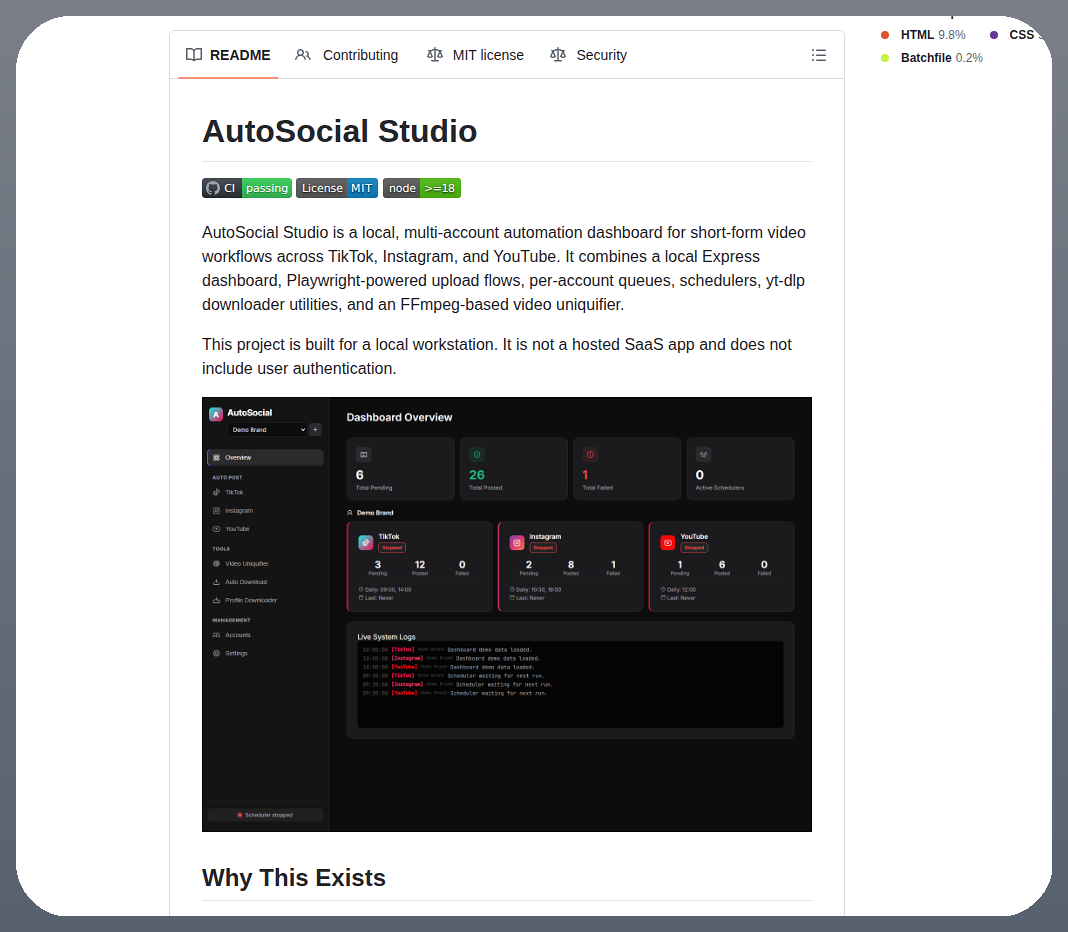The width and height of the screenshot is (1068, 932).
Task: Click the people icon beside Contributing
Action: (303, 55)
